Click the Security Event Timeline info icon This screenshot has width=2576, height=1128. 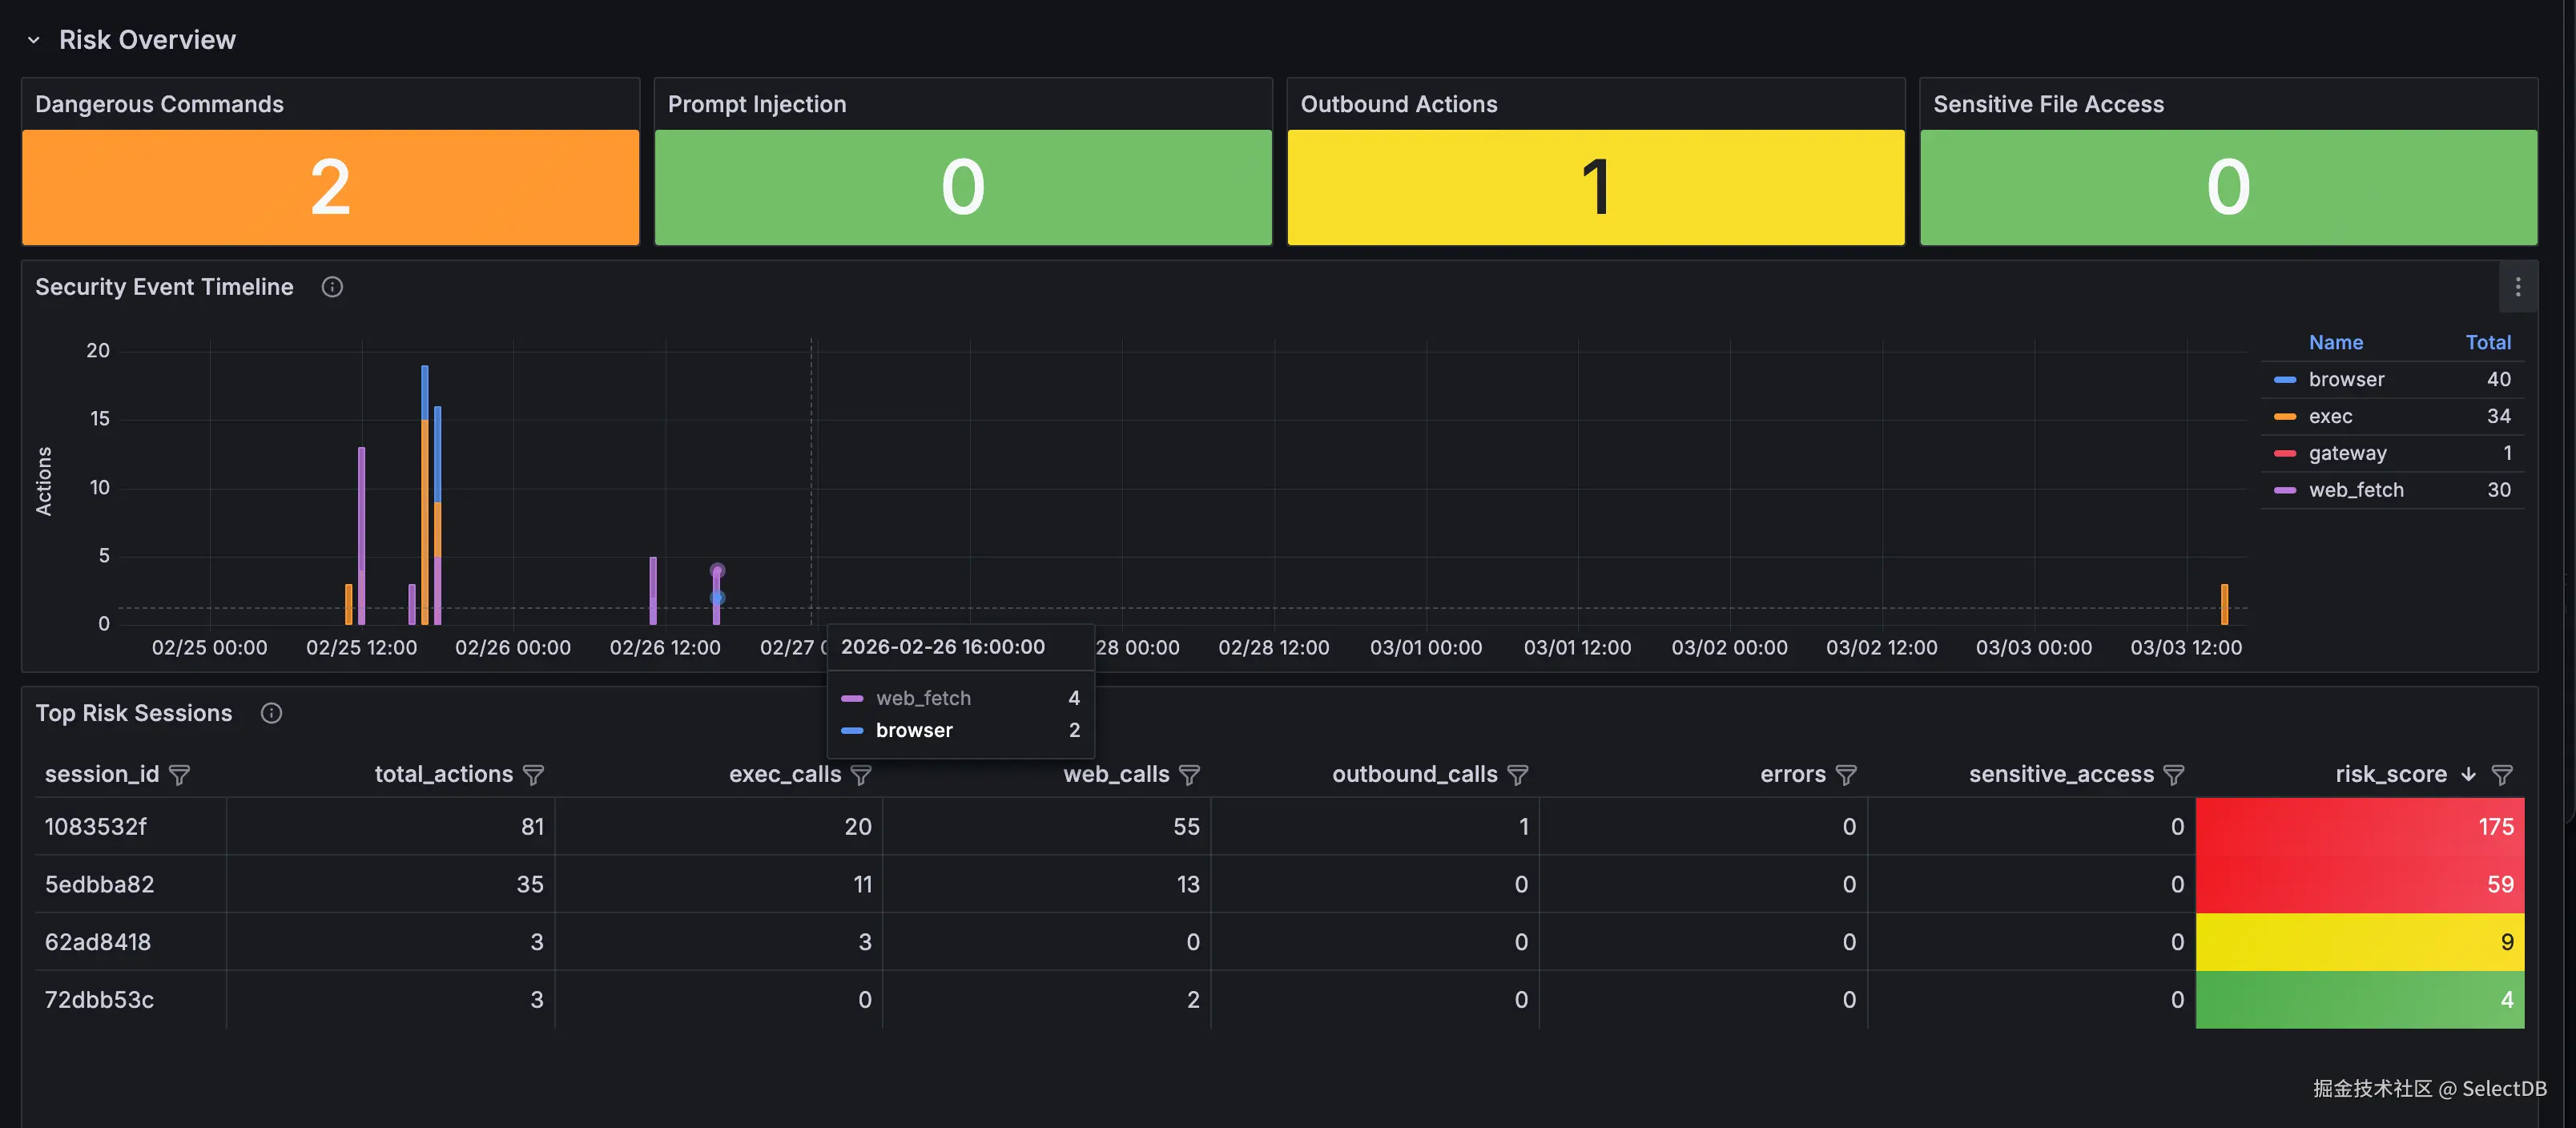tap(332, 288)
